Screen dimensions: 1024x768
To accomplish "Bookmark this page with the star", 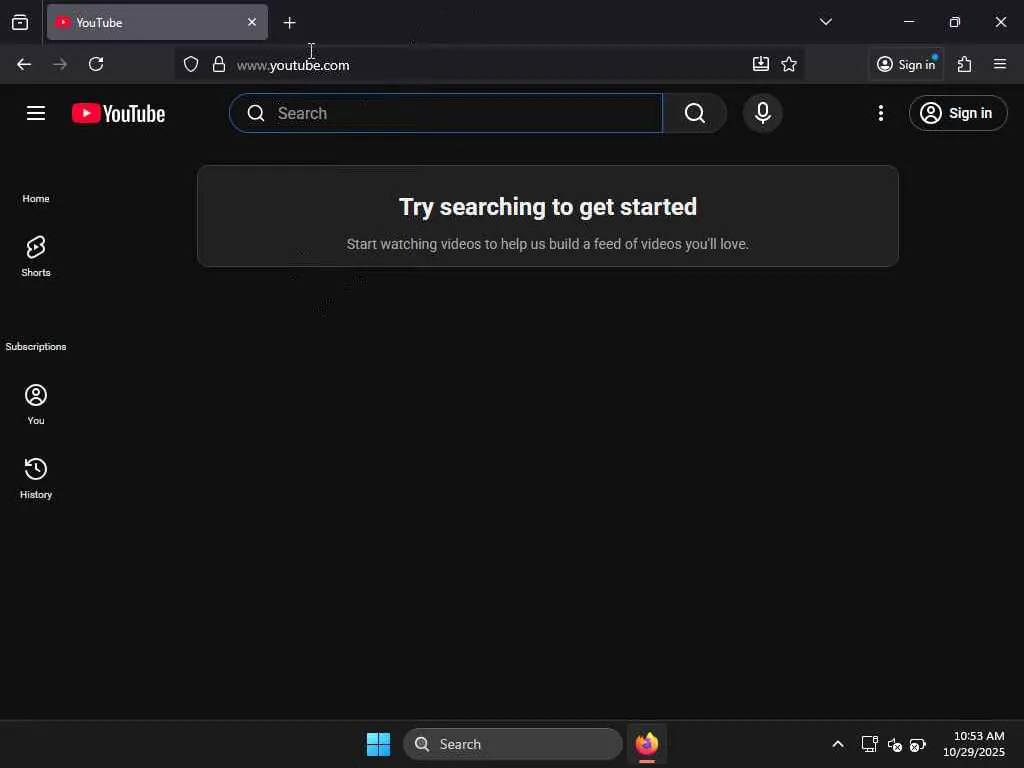I will coord(789,64).
